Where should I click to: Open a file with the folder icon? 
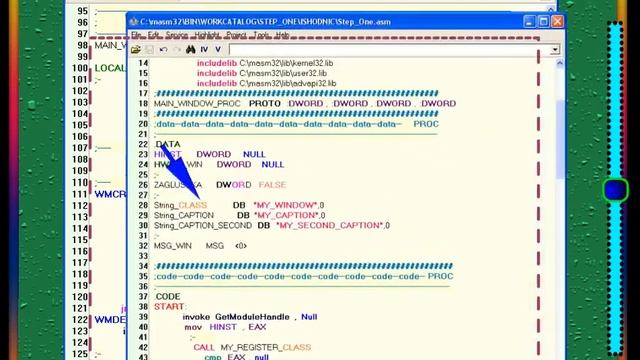(136, 50)
